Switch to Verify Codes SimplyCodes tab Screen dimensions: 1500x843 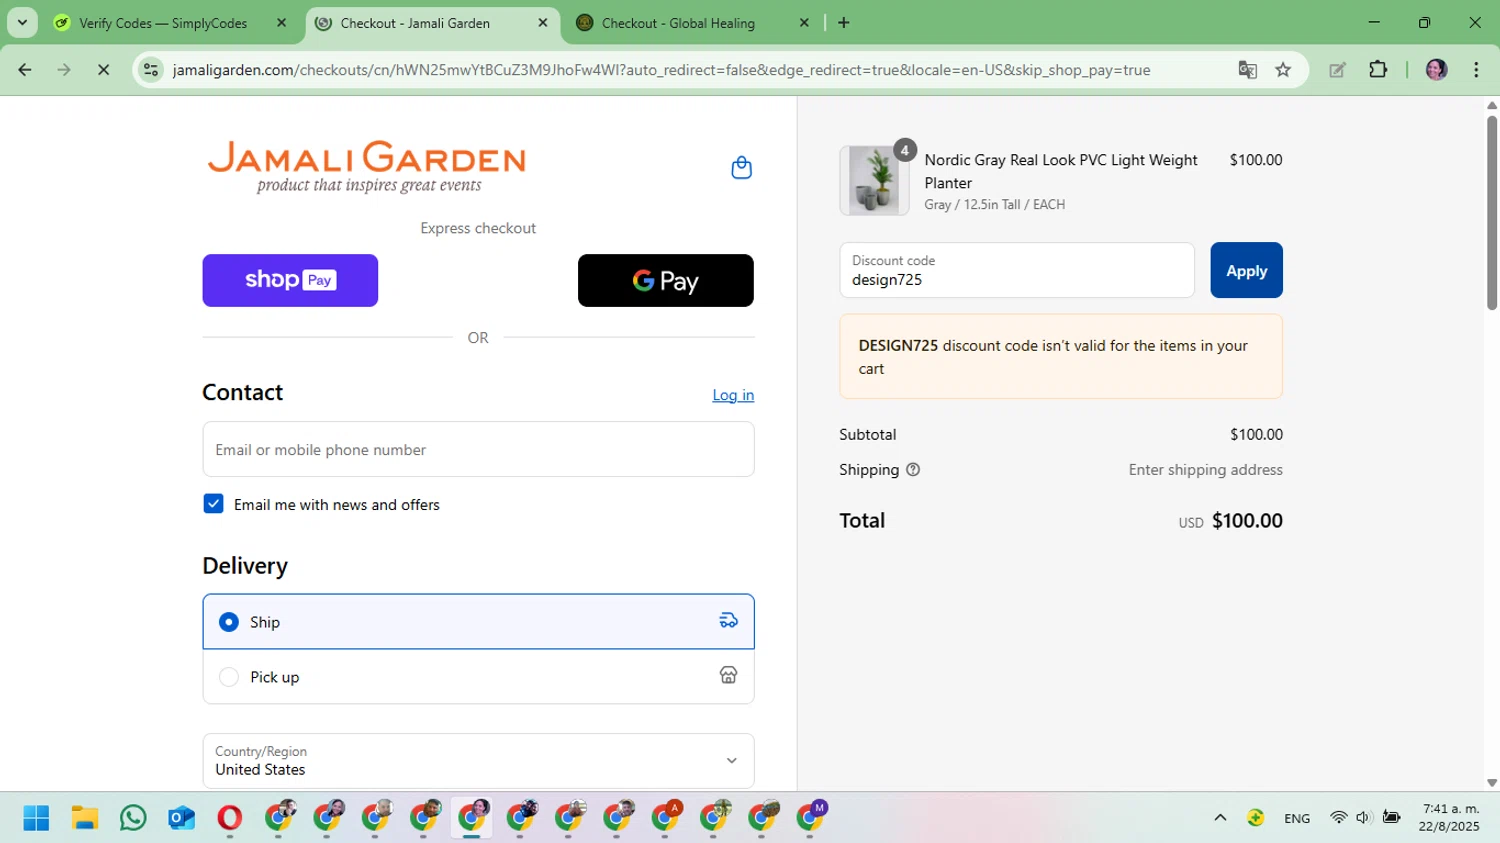pos(163,23)
